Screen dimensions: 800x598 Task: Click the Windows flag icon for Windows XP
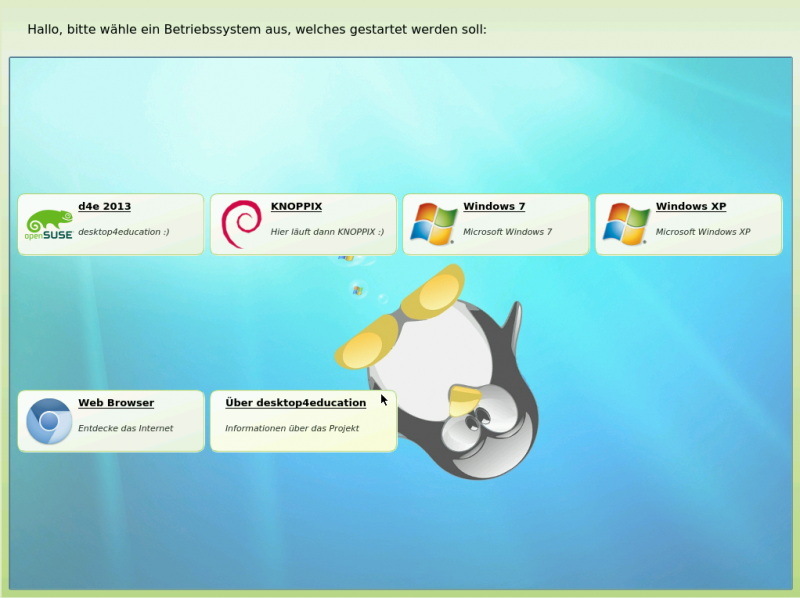pos(627,224)
